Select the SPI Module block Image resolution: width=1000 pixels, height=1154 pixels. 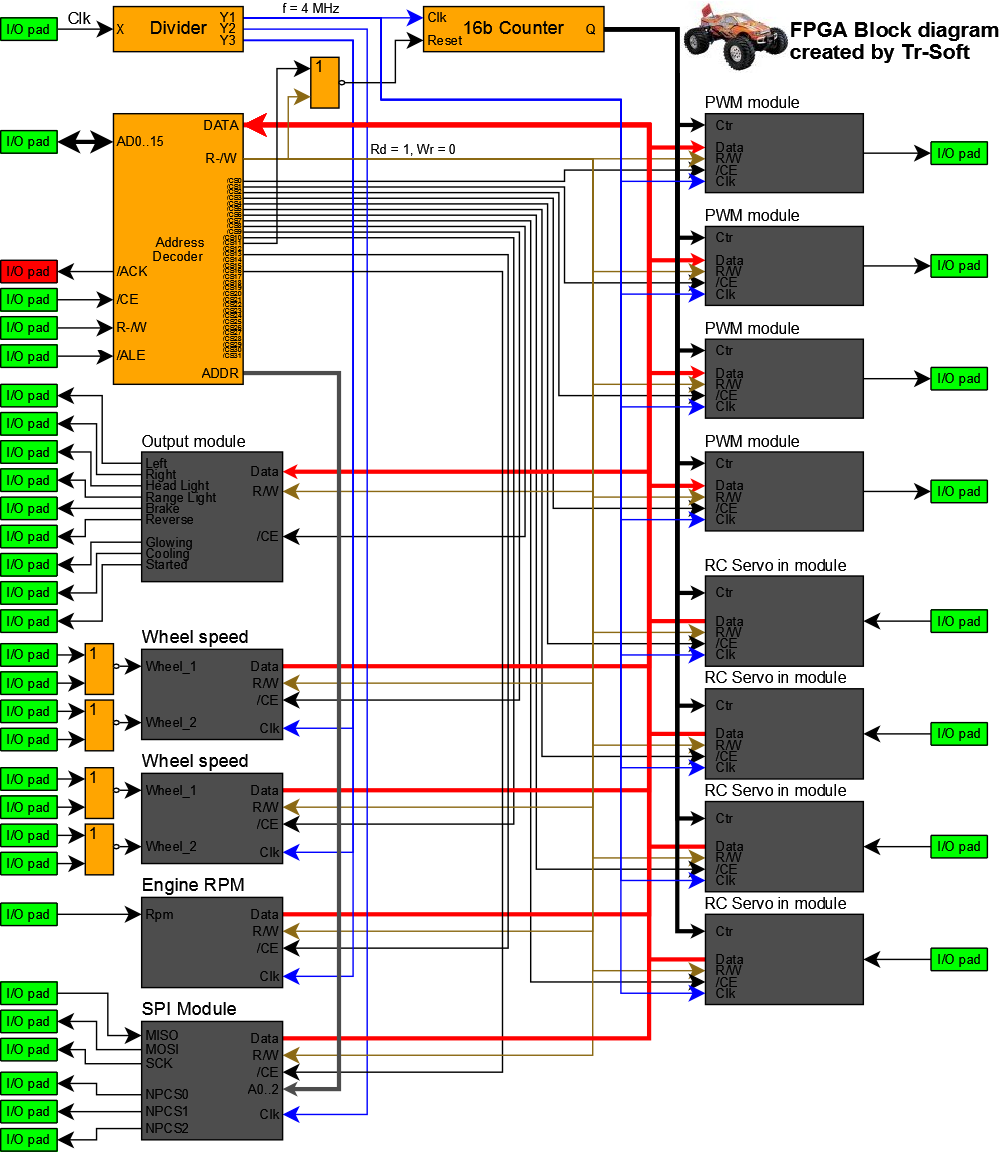point(212,1080)
